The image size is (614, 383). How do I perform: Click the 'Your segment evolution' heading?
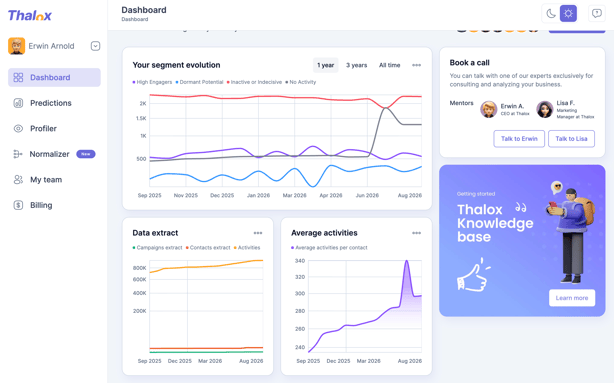[176, 65]
